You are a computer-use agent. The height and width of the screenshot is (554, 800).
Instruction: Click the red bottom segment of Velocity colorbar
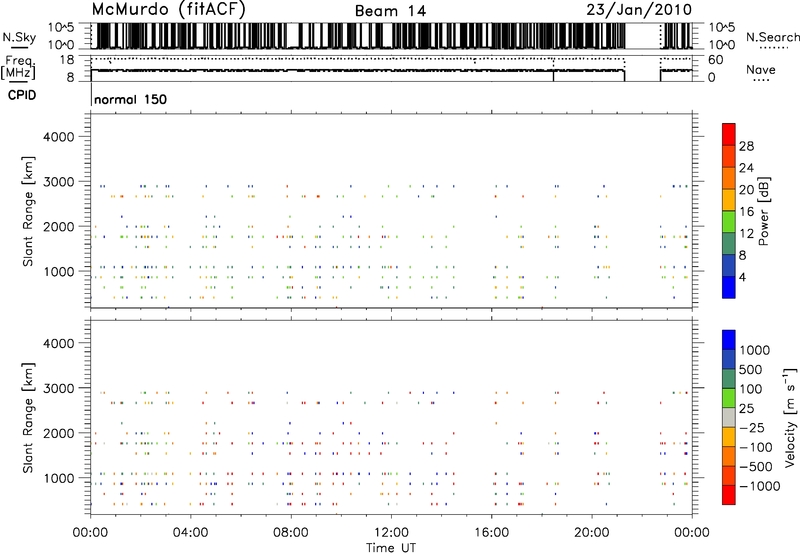click(729, 495)
